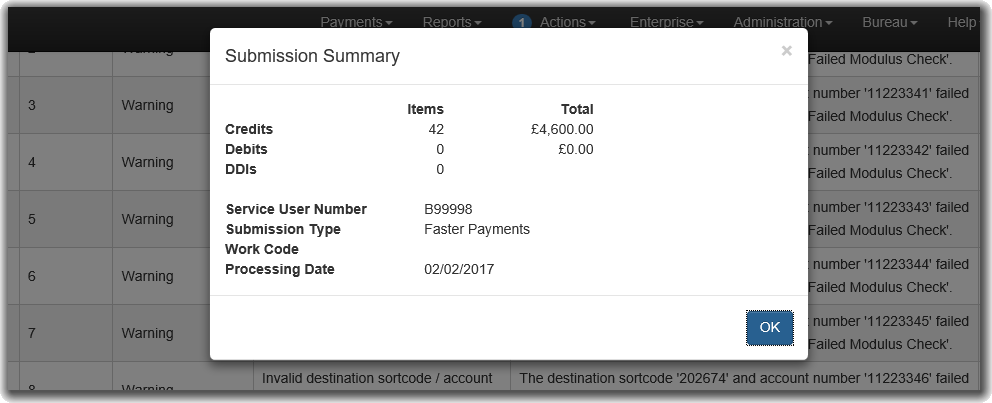Click the Credits item count 42
This screenshot has height=403, width=992.
(x=436, y=130)
